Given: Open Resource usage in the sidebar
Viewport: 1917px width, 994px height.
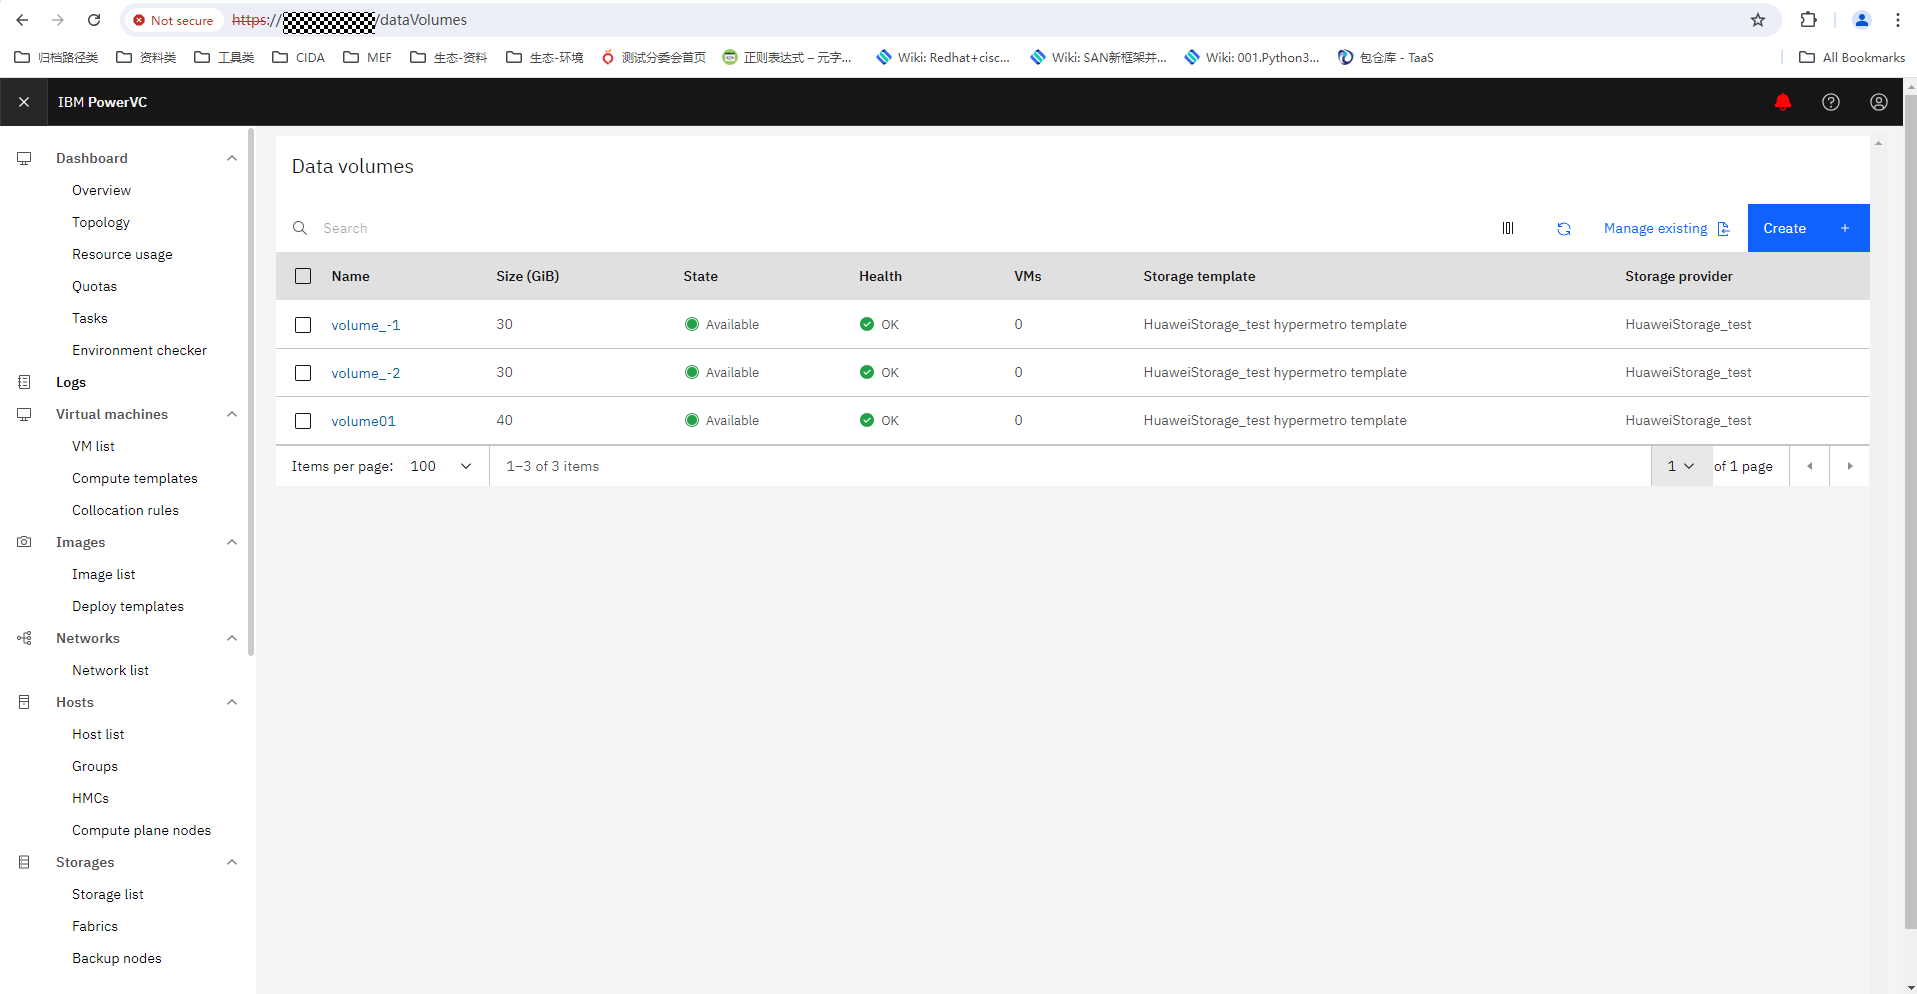Looking at the screenshot, I should click(122, 254).
